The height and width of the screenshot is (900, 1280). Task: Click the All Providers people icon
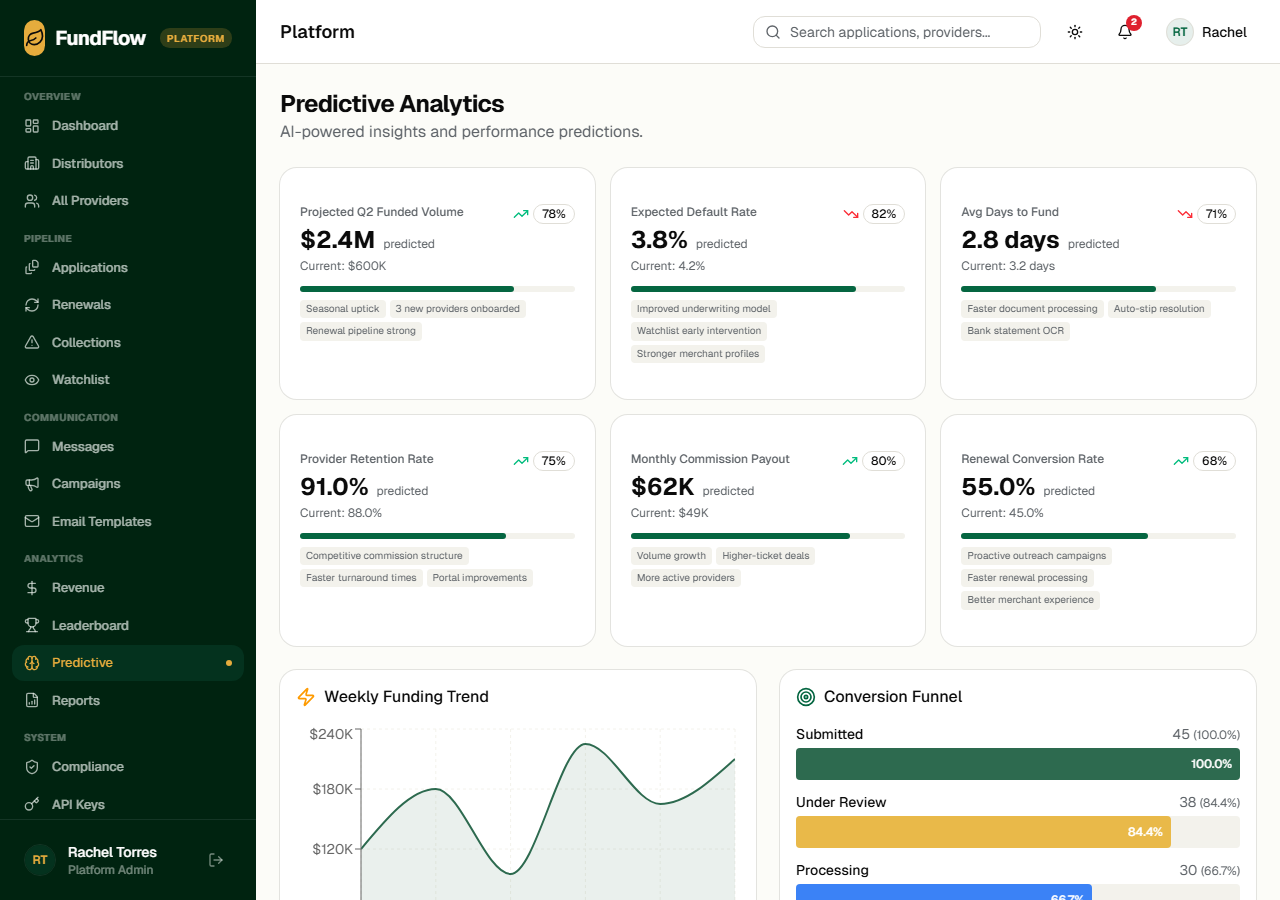32,201
